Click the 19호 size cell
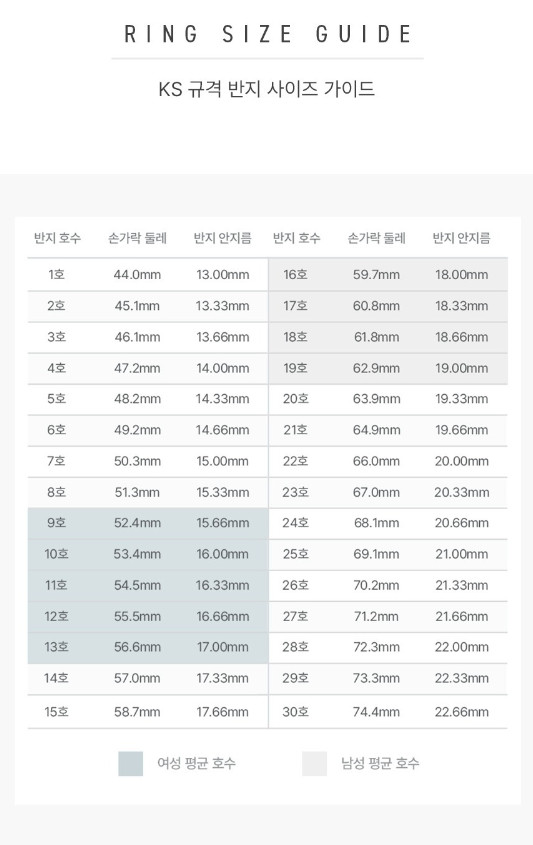 point(296,369)
